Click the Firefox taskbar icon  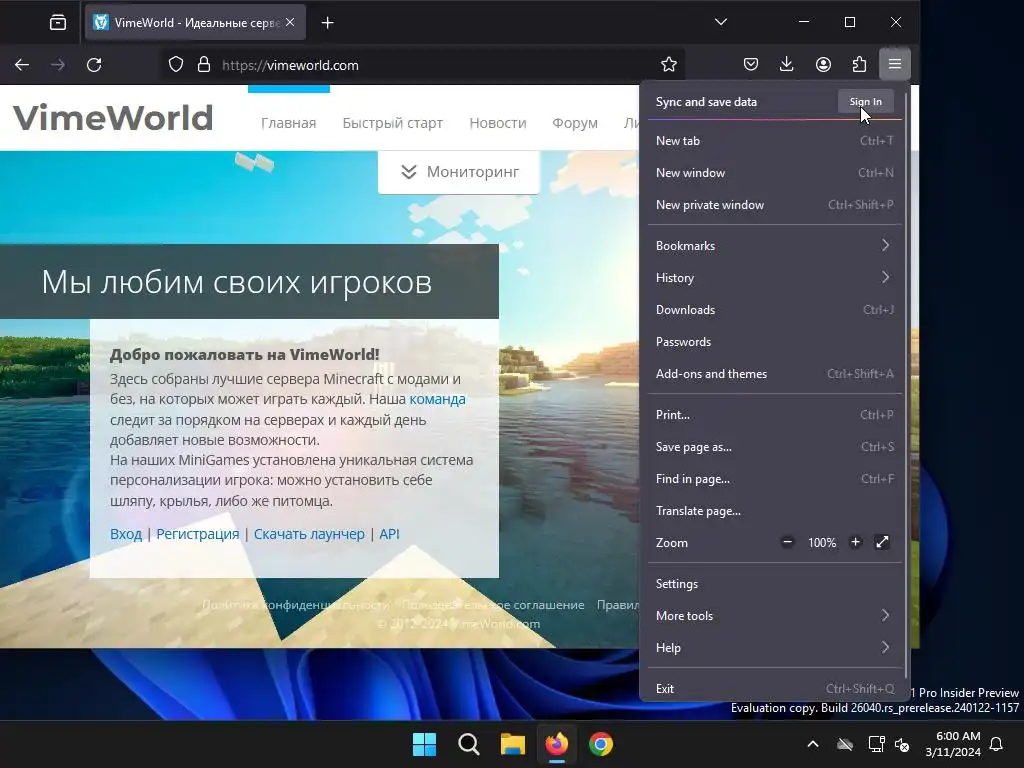coord(556,744)
